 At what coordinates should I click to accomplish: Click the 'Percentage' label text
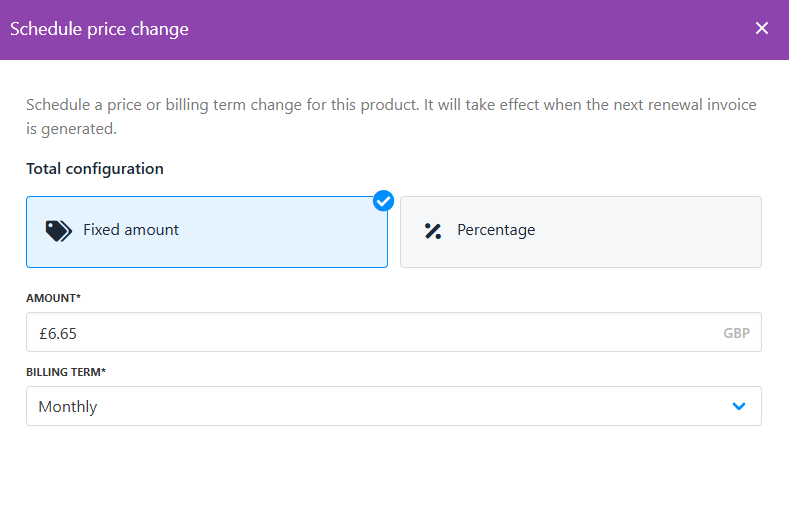[496, 230]
